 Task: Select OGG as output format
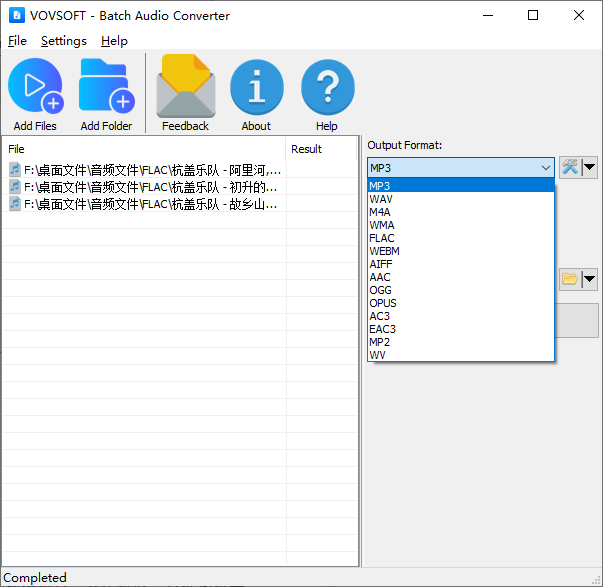380,290
